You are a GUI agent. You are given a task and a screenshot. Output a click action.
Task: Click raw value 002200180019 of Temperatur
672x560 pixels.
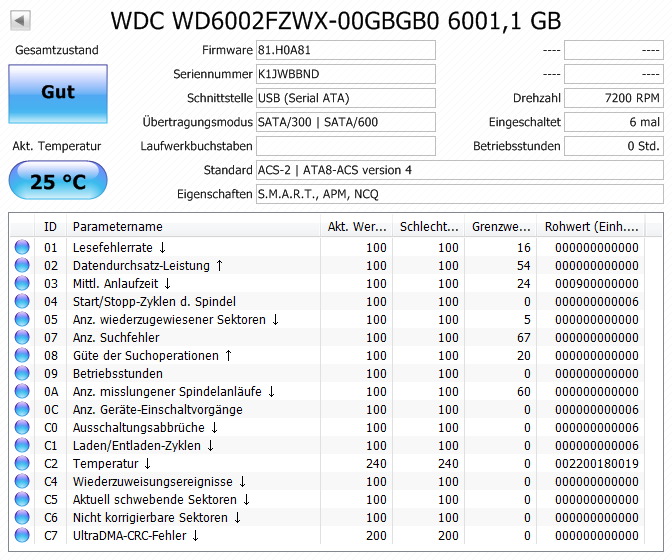pos(597,464)
